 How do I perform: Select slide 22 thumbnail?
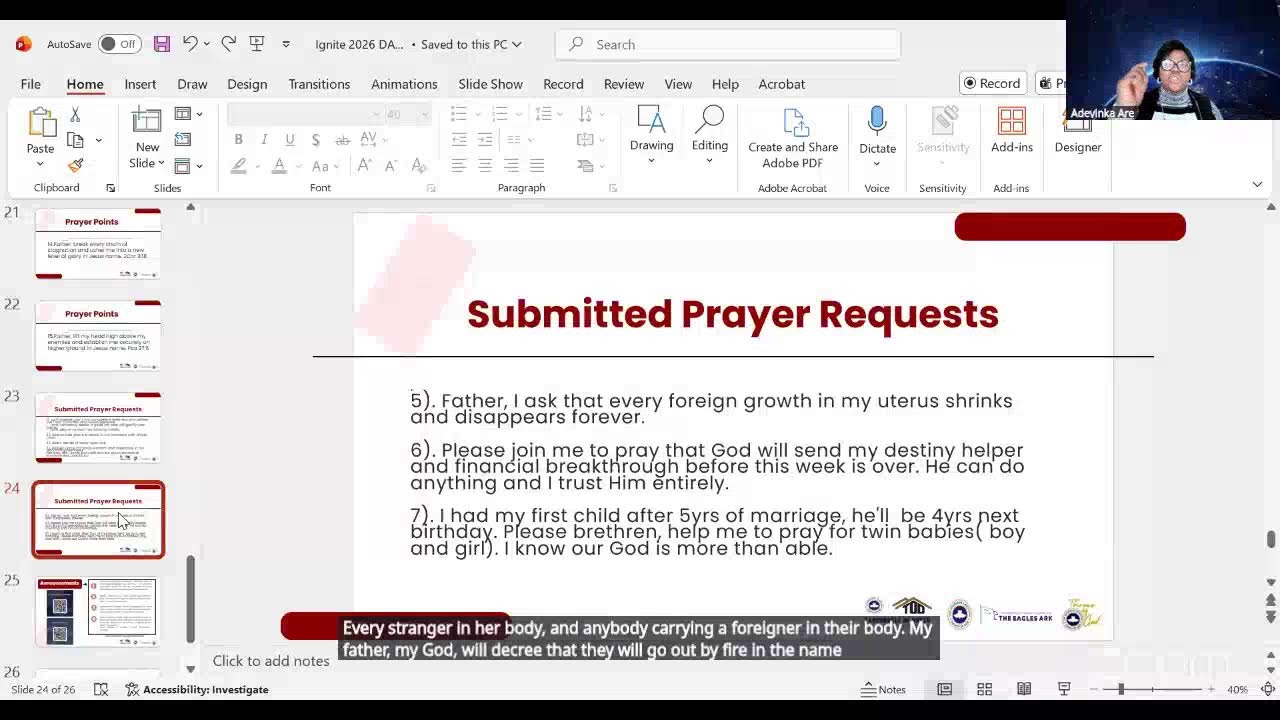(x=98, y=336)
